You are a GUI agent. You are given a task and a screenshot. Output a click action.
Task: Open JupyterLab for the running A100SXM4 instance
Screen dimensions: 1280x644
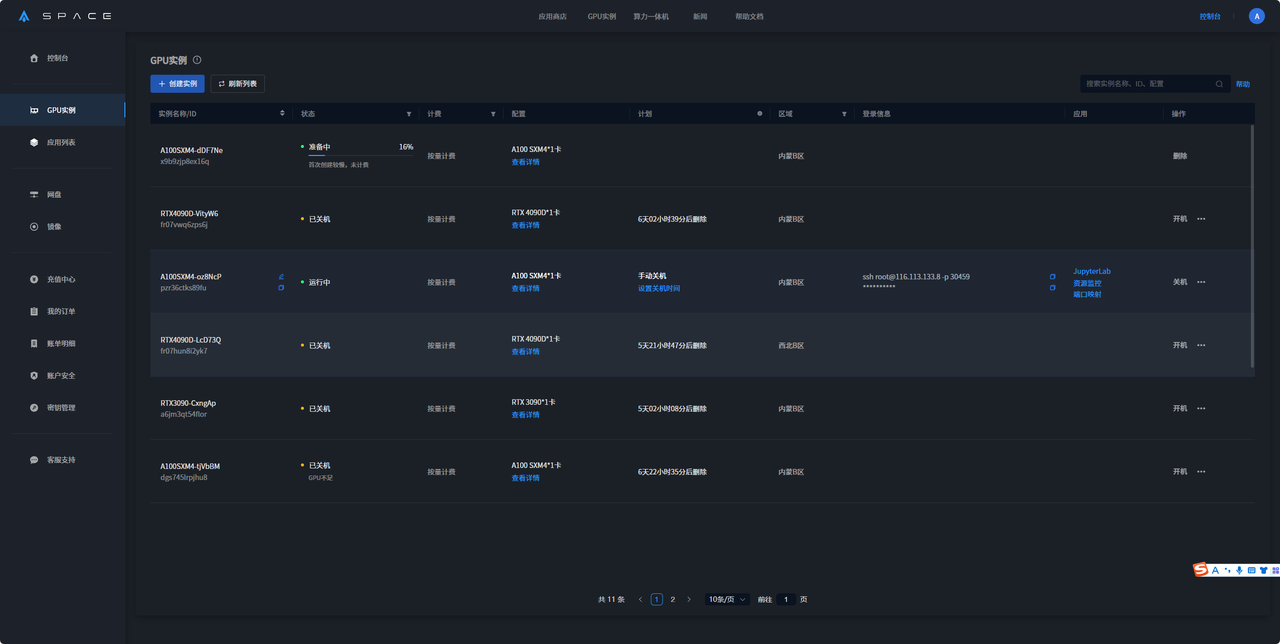point(1092,271)
